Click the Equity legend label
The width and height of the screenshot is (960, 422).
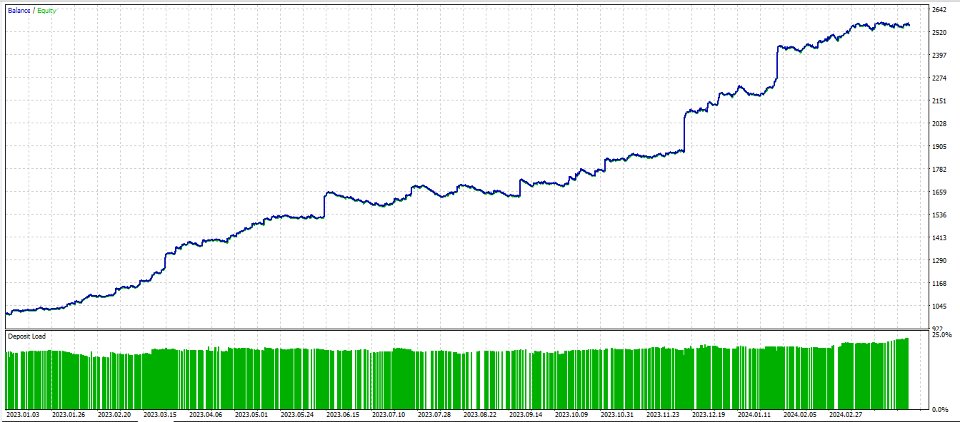(x=45, y=11)
